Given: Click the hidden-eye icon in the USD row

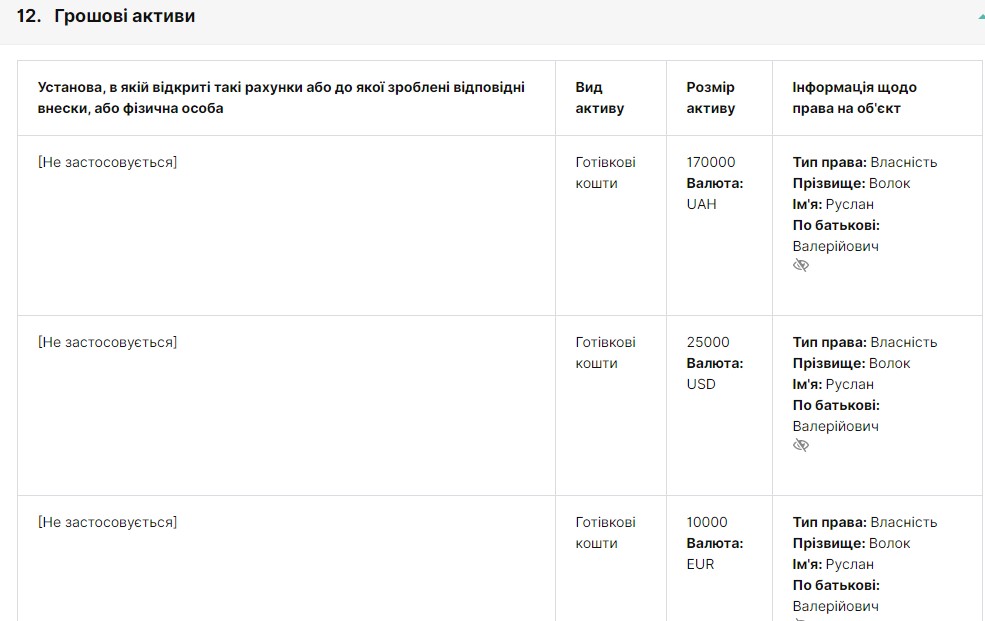Looking at the screenshot, I should [x=801, y=445].
